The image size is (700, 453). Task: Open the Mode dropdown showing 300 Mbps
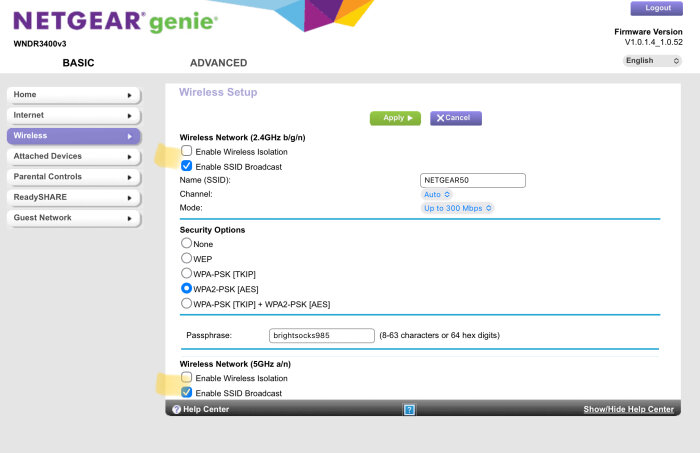[458, 208]
